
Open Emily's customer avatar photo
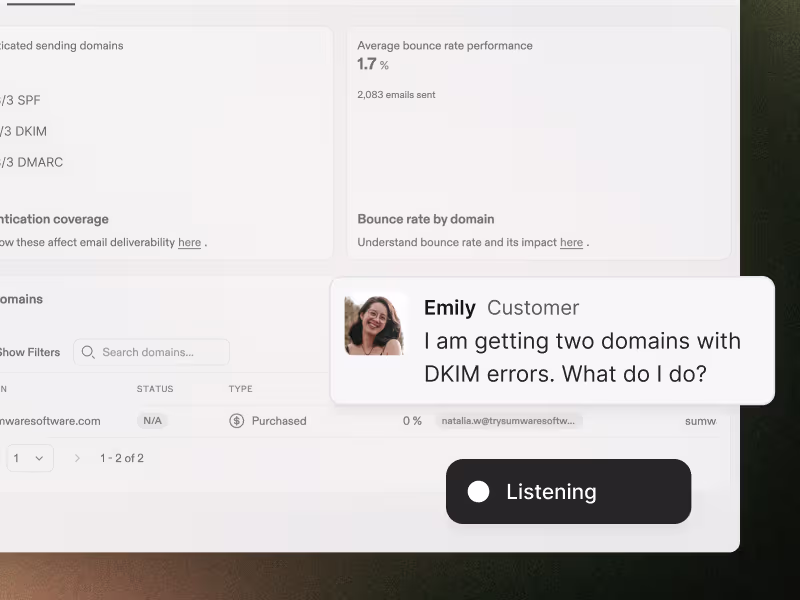(x=374, y=326)
